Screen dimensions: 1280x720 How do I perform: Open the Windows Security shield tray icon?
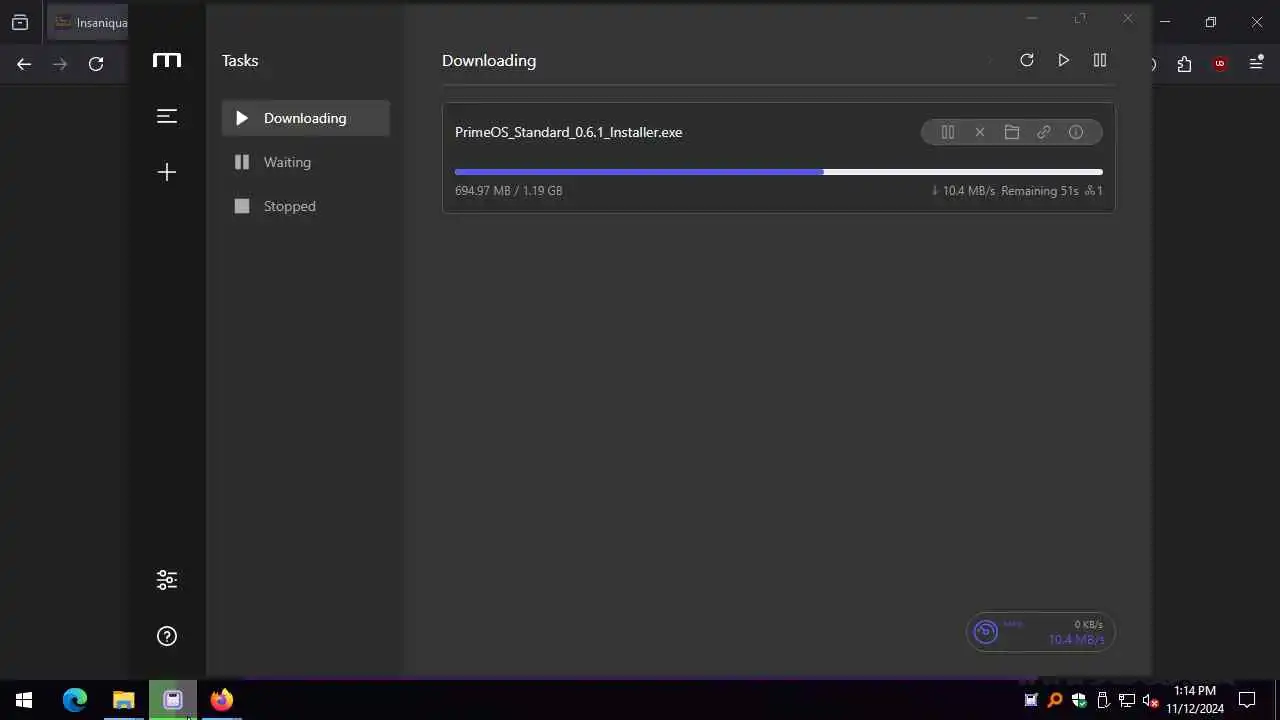[x=1079, y=700]
